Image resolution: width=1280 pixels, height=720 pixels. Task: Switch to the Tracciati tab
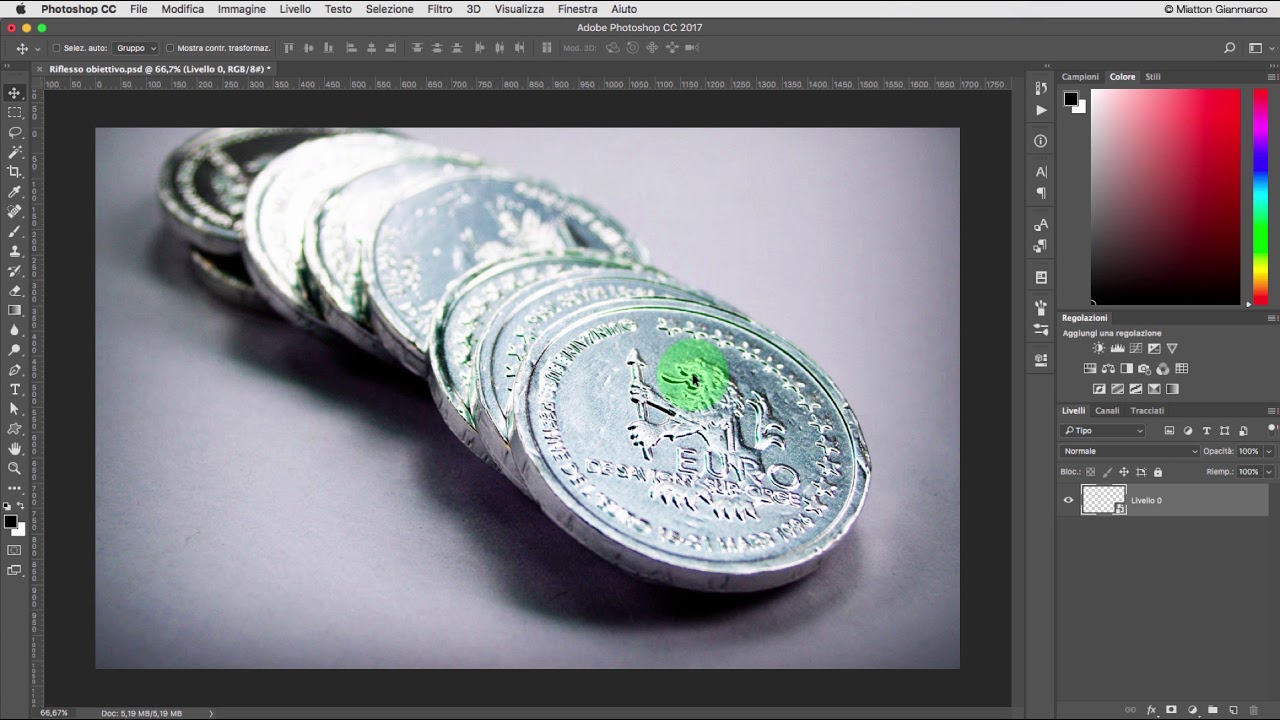[1147, 411]
